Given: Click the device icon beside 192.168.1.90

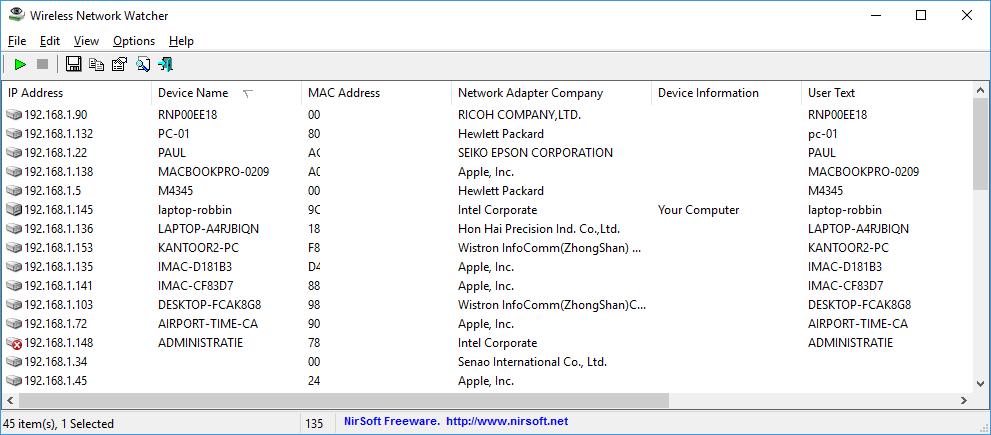Looking at the screenshot, I should (14, 115).
